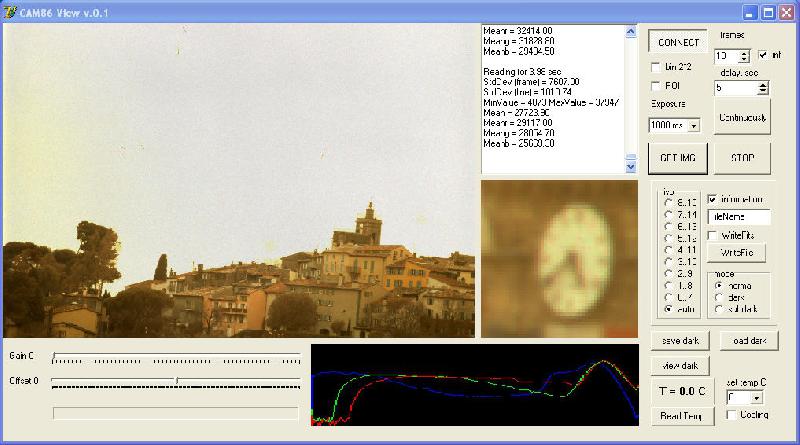Viewport: 800px width, 445px height.
Task: Select the dark mode radio button
Action: click(x=719, y=298)
